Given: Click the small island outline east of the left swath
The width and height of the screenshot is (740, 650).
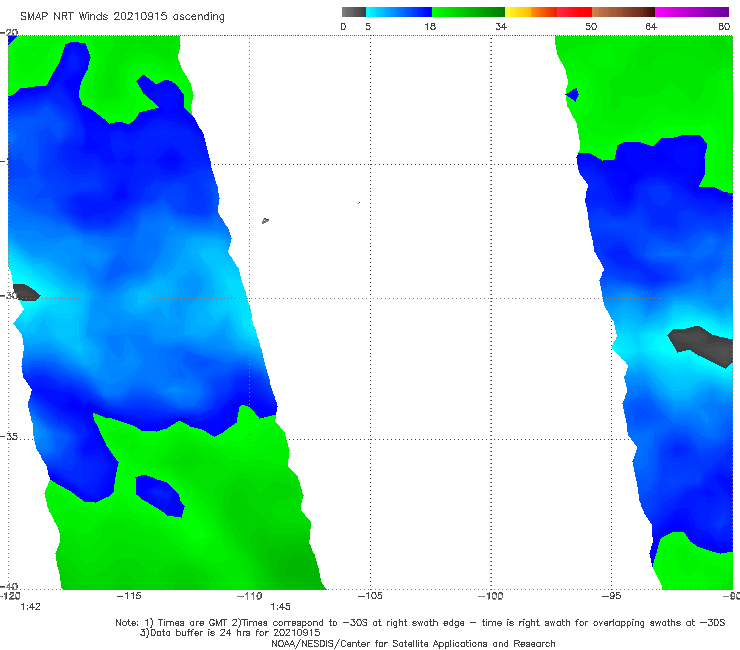Looking at the screenshot, I should click(265, 220).
